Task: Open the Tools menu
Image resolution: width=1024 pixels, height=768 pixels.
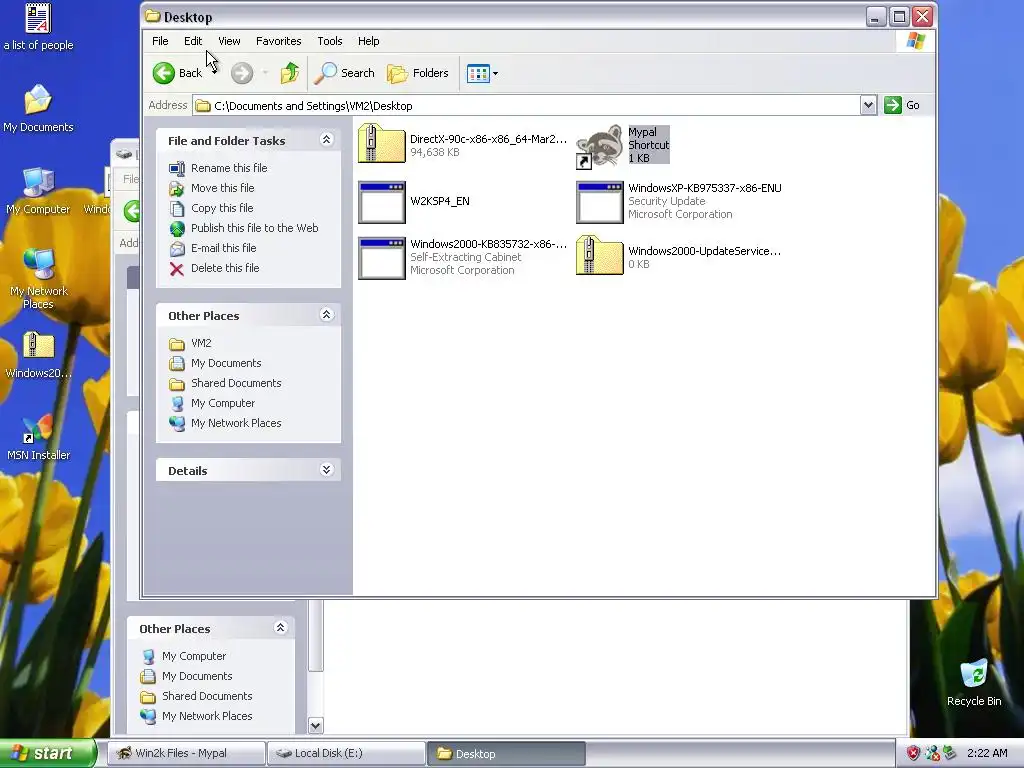Action: 330,41
